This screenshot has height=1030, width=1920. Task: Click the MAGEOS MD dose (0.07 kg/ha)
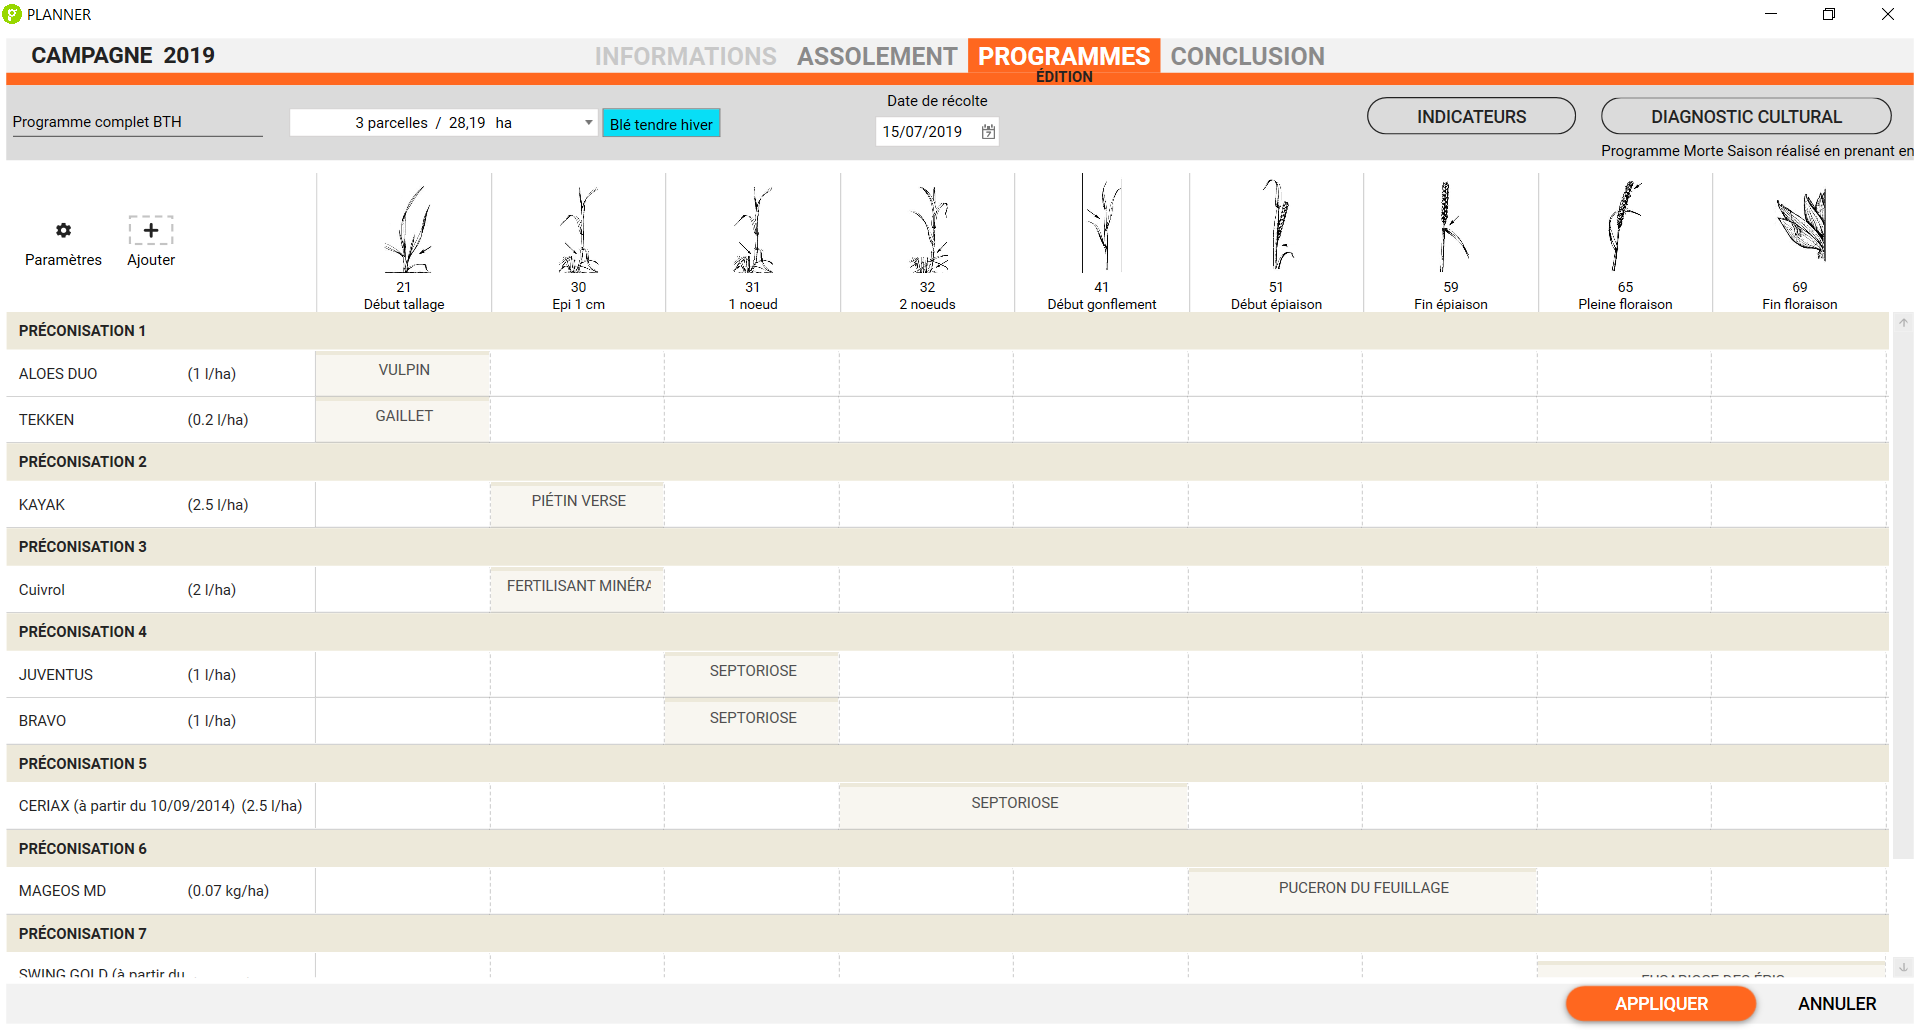[x=228, y=891]
